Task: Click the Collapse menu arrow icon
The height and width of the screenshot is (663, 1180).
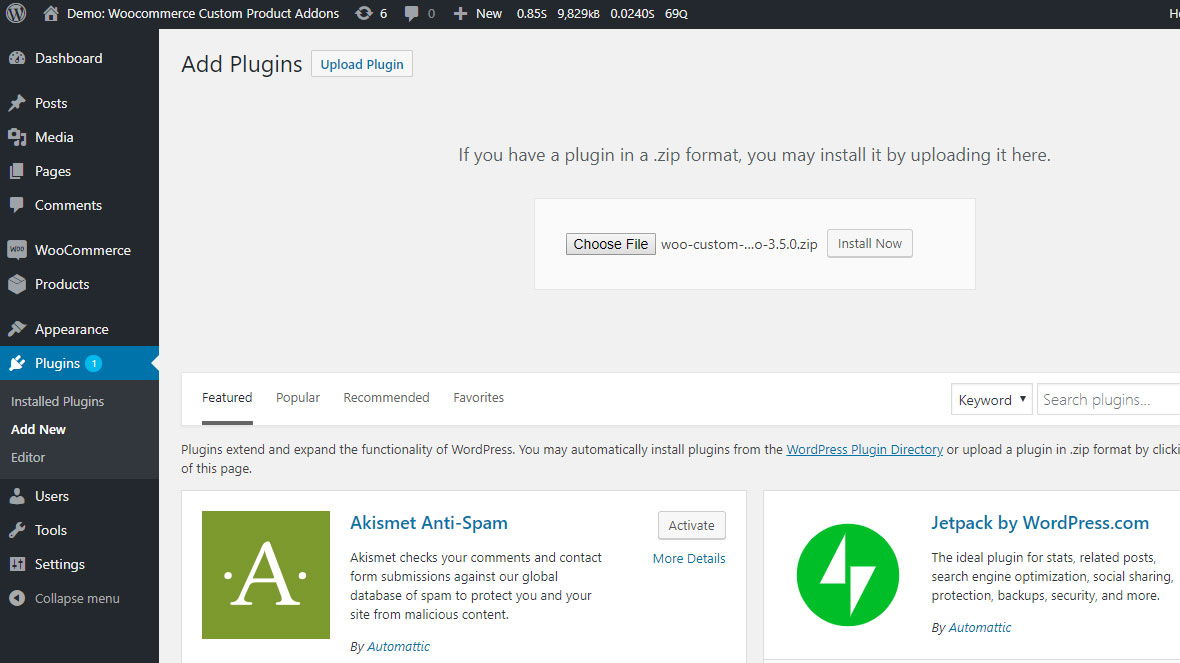Action: tap(17, 598)
